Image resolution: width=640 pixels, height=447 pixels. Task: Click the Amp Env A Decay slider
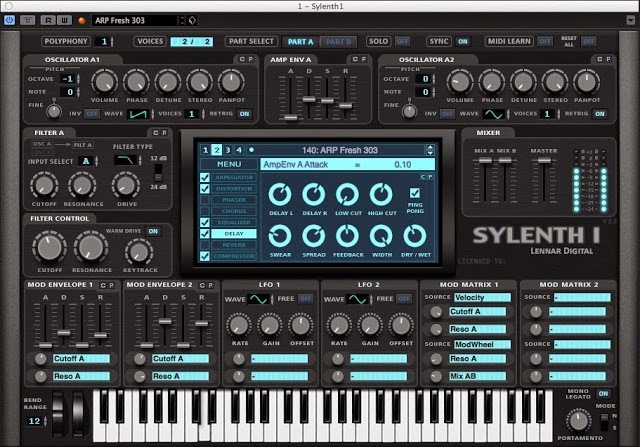(309, 99)
